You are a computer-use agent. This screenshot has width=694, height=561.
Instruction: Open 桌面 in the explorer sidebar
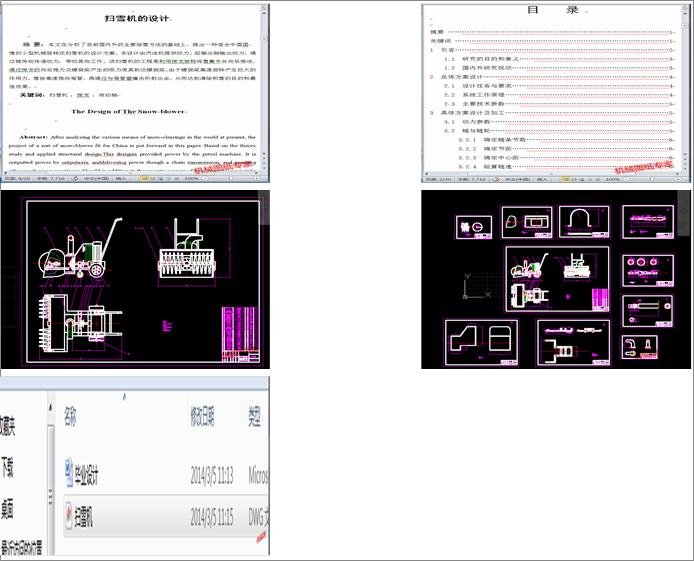click(7, 509)
